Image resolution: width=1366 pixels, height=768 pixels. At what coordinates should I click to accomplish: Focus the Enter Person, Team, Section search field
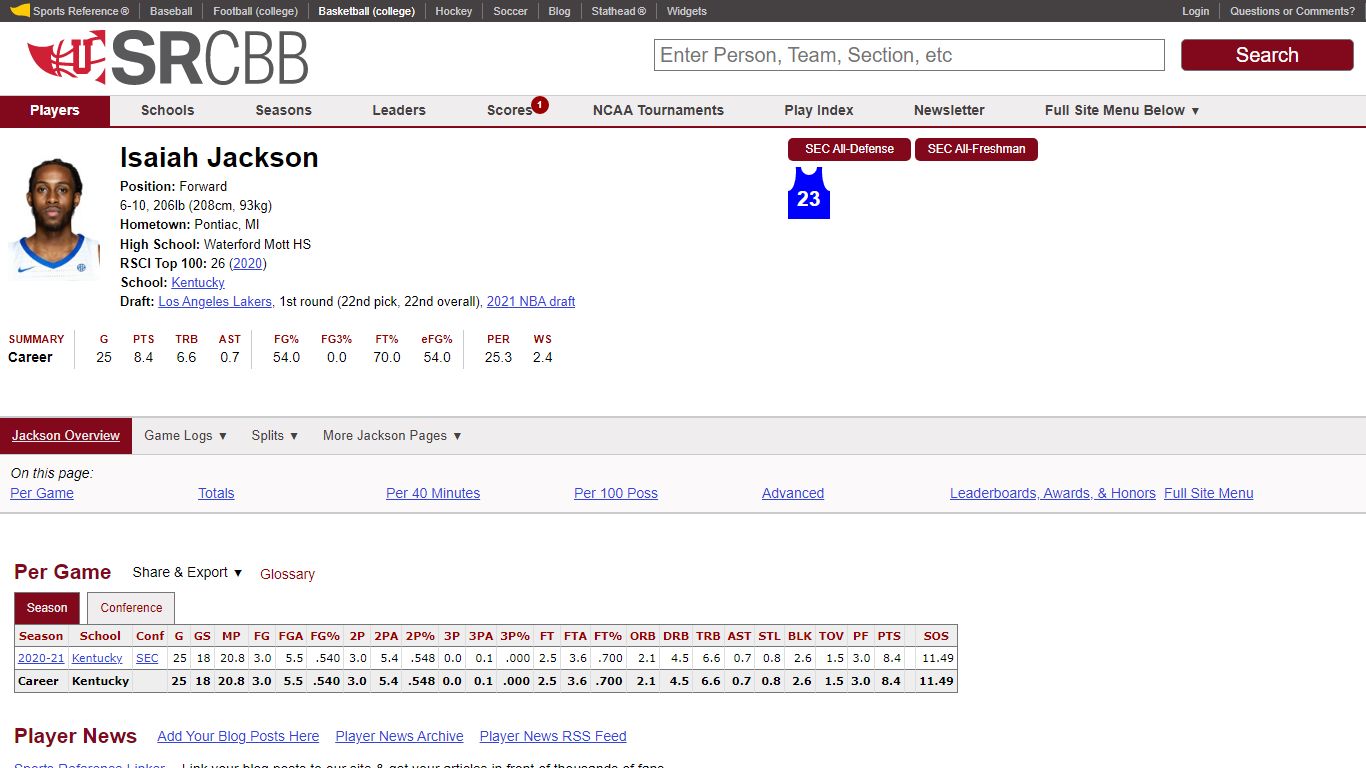909,55
